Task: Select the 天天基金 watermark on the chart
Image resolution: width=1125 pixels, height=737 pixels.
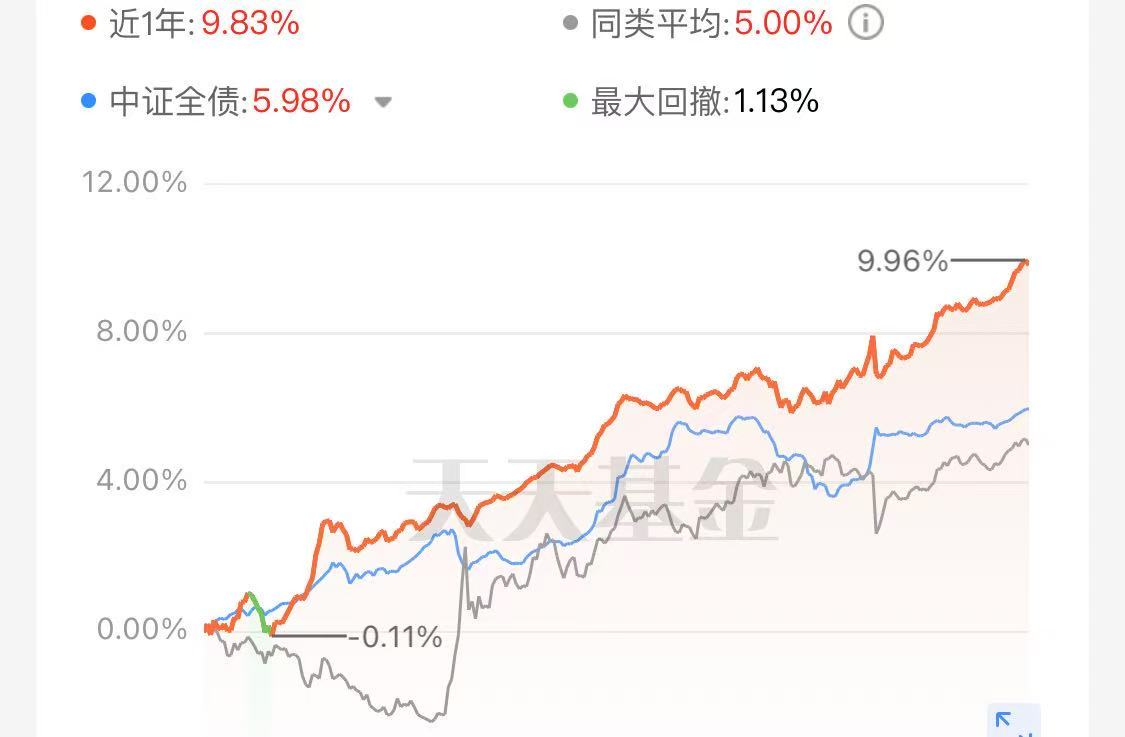Action: [592, 499]
